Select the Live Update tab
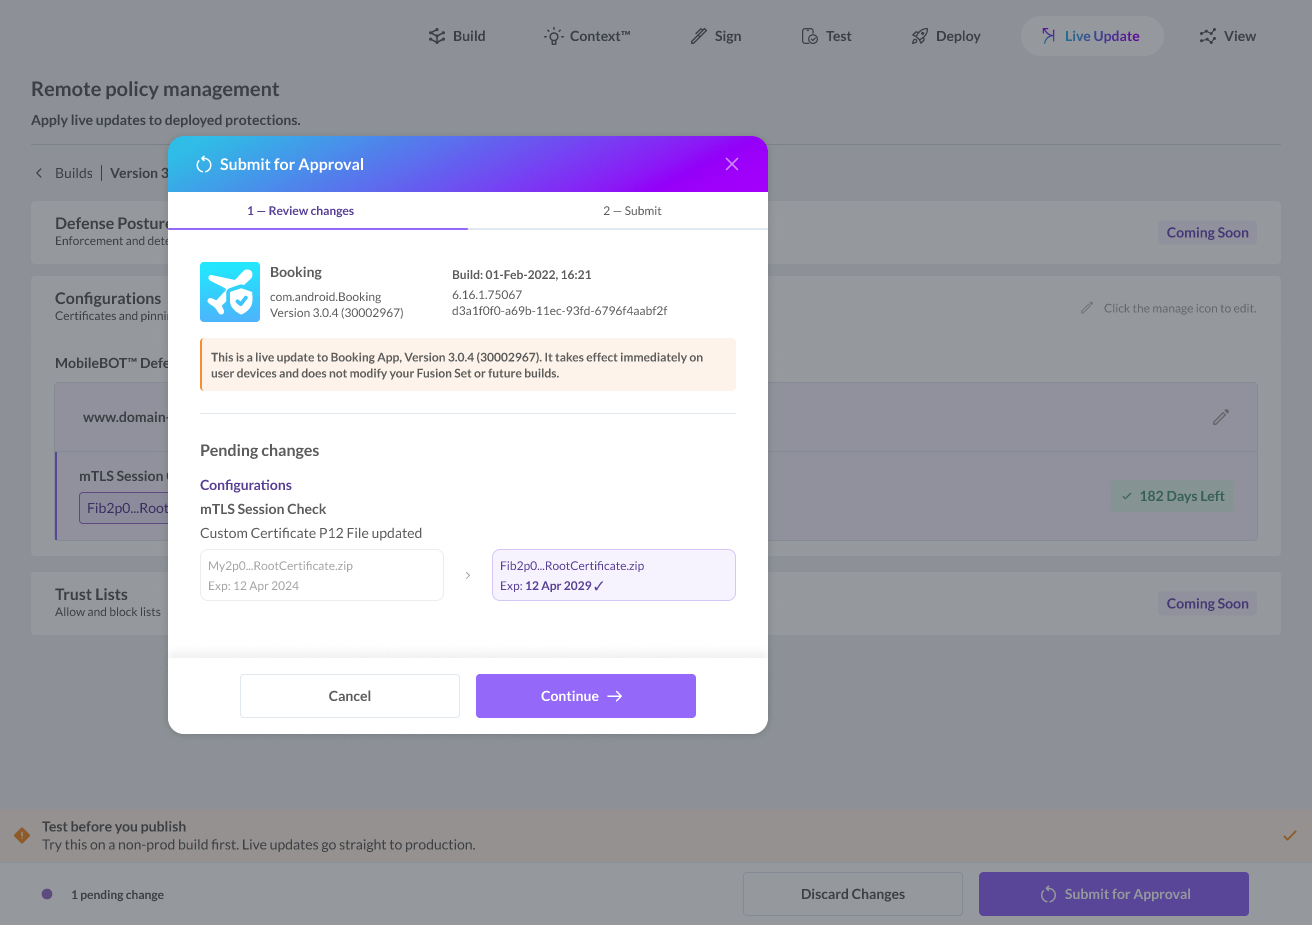This screenshot has height=925, width=1312. 1091,36
